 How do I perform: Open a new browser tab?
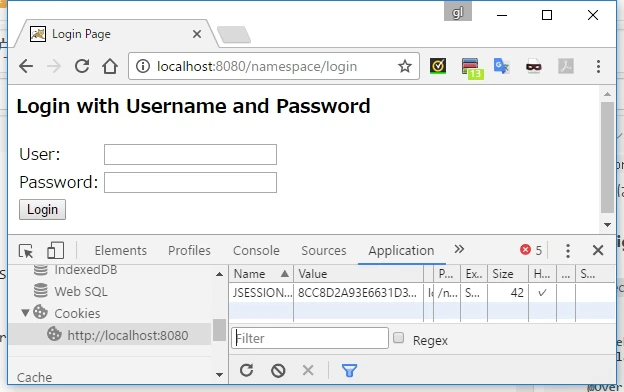(x=234, y=35)
